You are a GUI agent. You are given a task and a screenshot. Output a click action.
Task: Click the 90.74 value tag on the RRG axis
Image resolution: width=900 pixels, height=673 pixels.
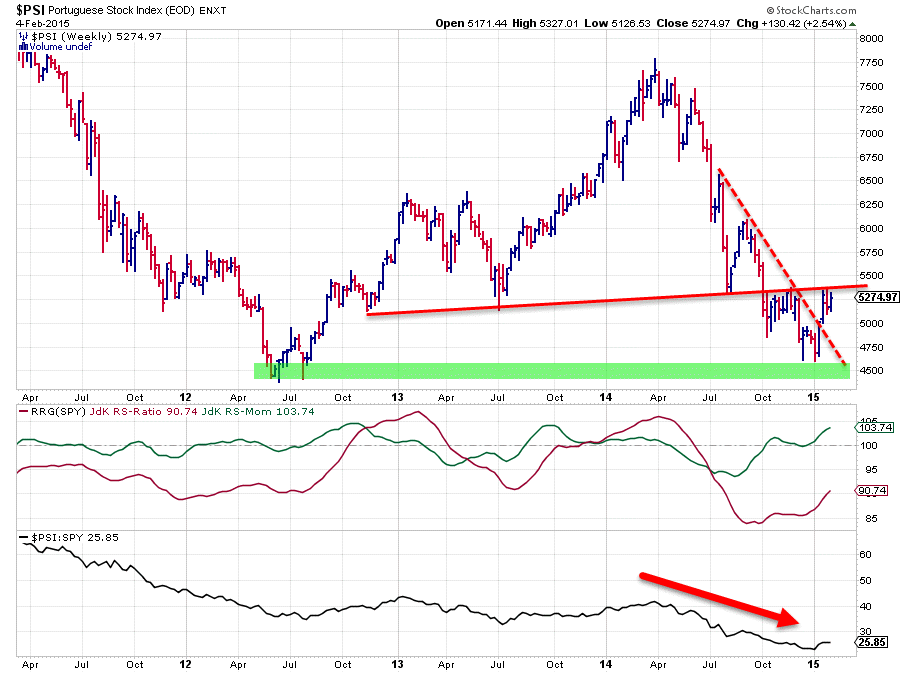coord(872,491)
